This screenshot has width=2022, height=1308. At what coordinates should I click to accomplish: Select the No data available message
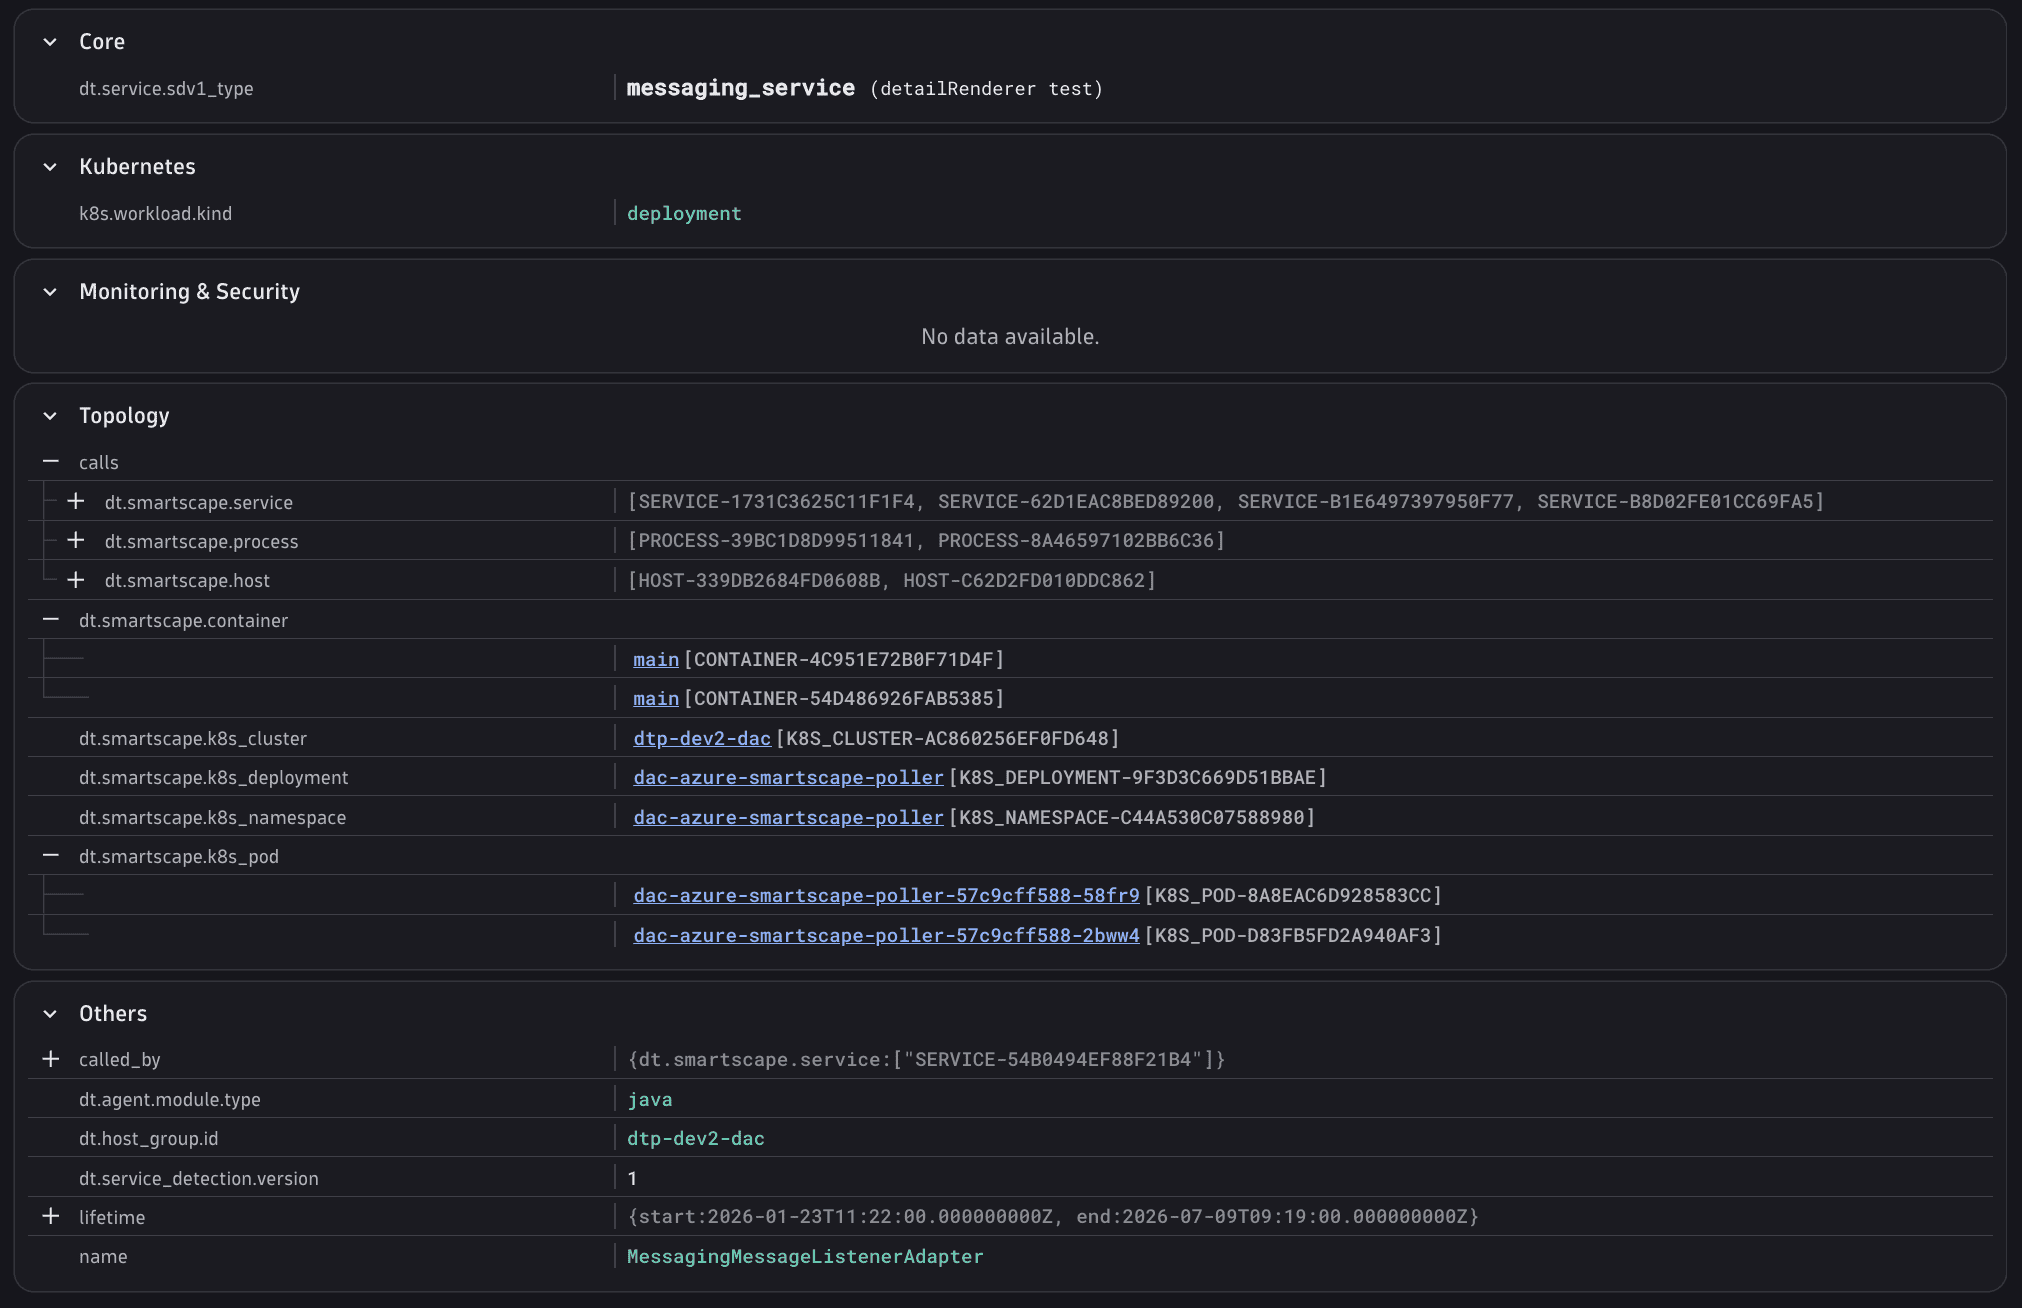[1010, 337]
